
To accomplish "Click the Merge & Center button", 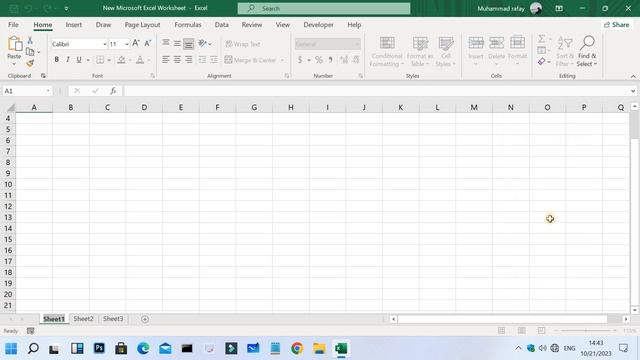I will pyautogui.click(x=250, y=60).
